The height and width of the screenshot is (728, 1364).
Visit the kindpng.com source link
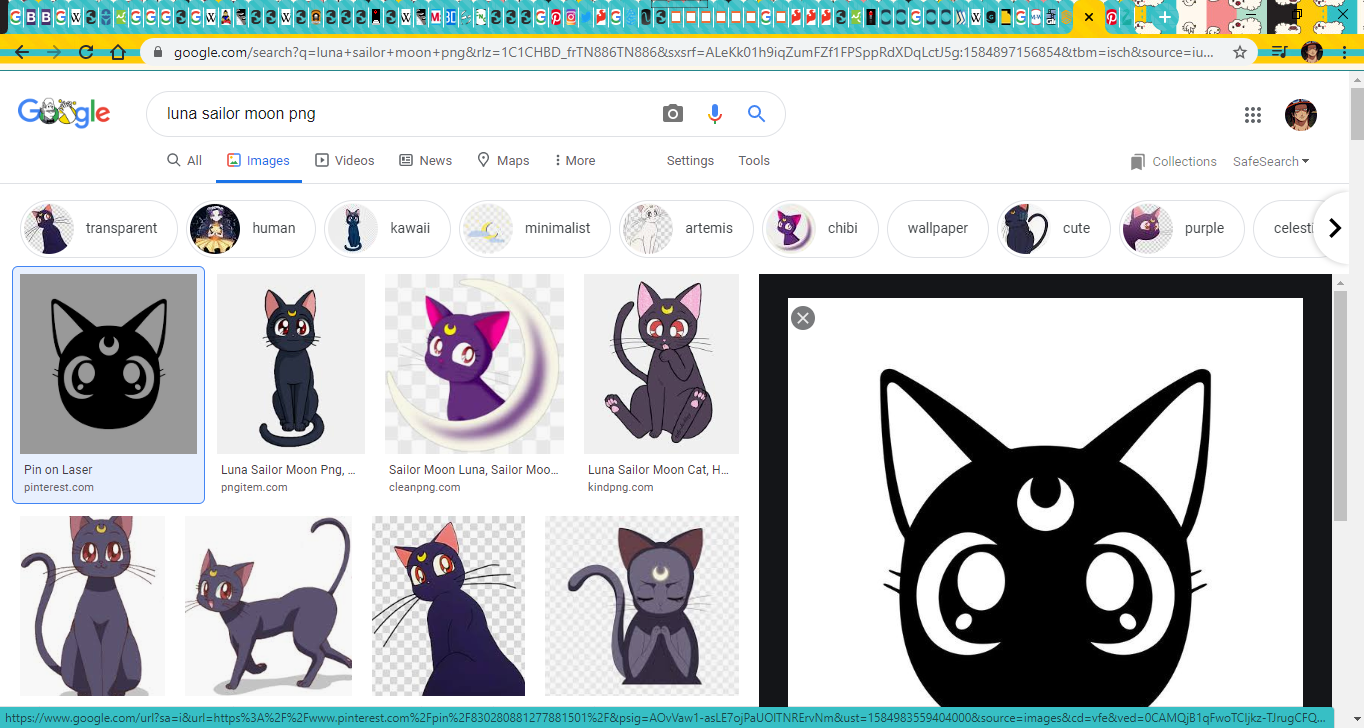click(x=621, y=487)
